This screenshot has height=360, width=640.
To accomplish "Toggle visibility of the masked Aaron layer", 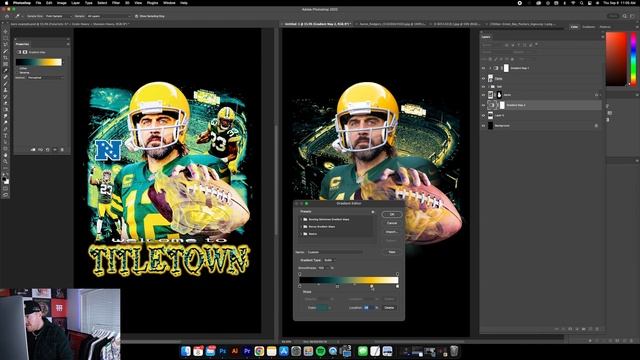I will click(x=483, y=95).
